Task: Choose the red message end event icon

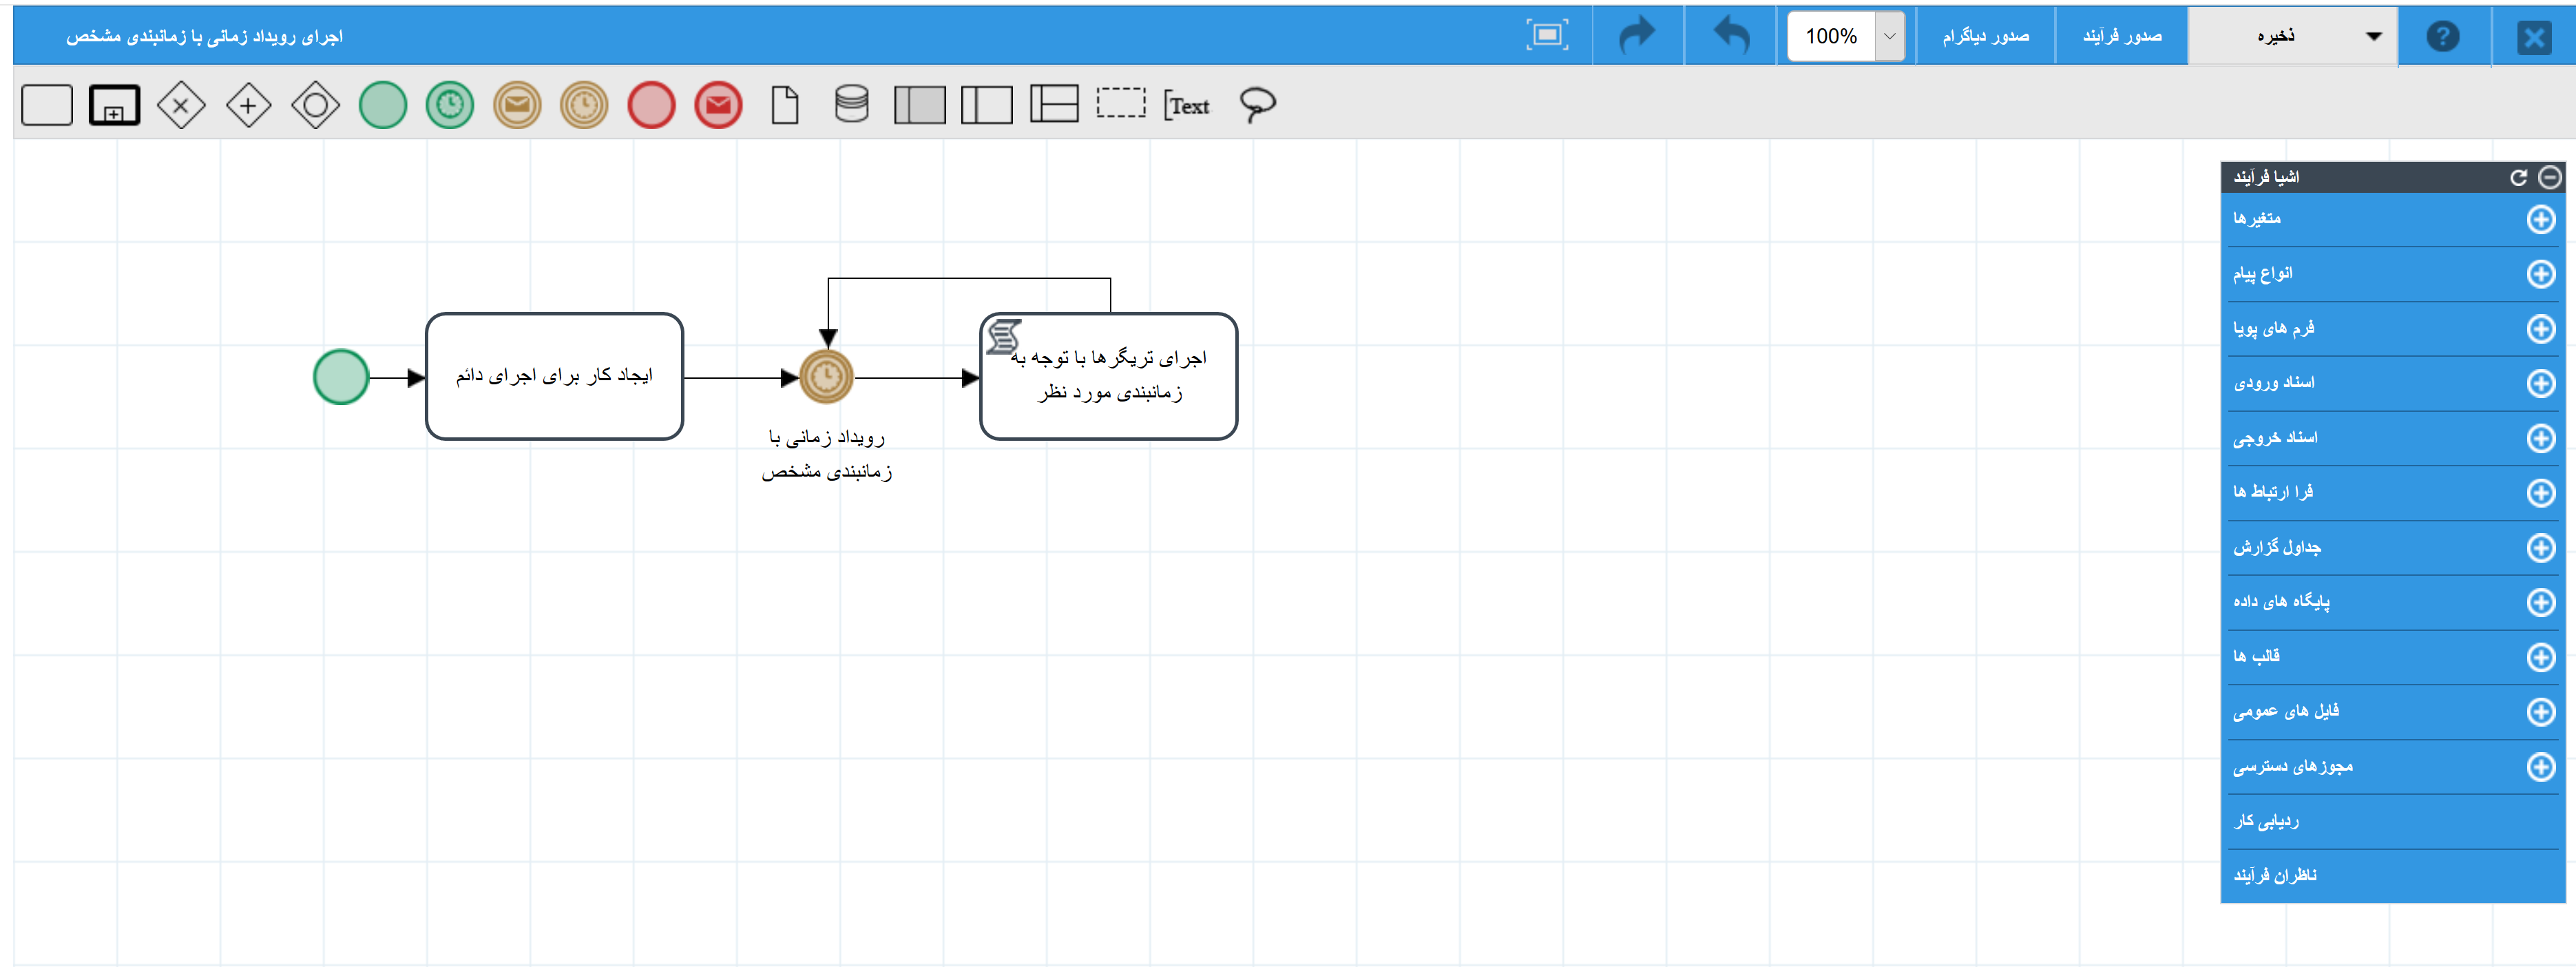Action: (x=718, y=105)
